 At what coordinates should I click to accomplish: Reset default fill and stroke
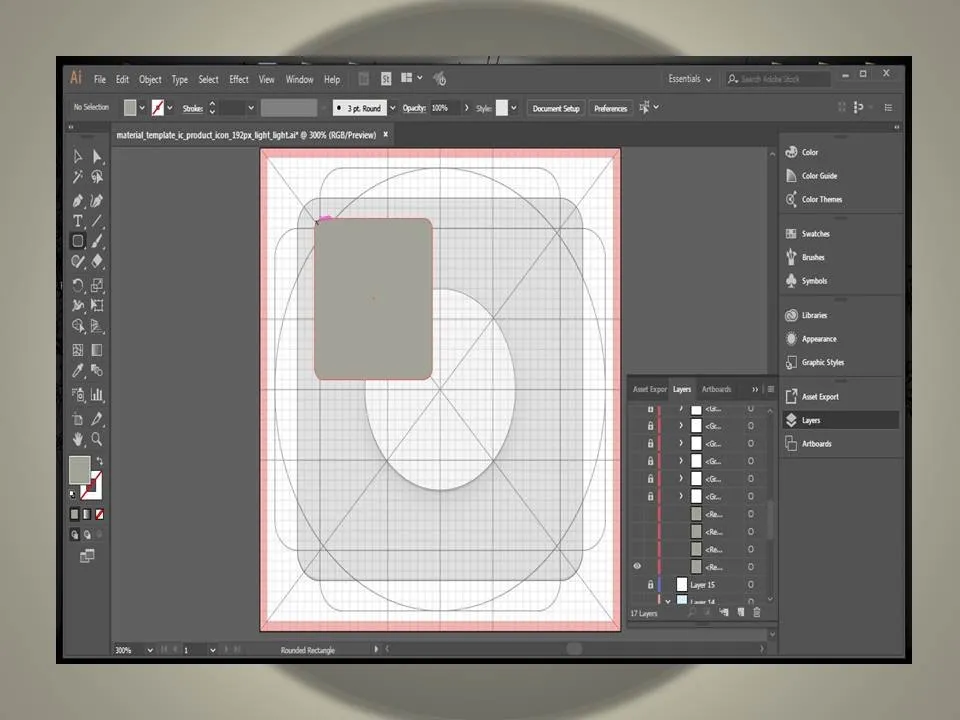[x=73, y=493]
